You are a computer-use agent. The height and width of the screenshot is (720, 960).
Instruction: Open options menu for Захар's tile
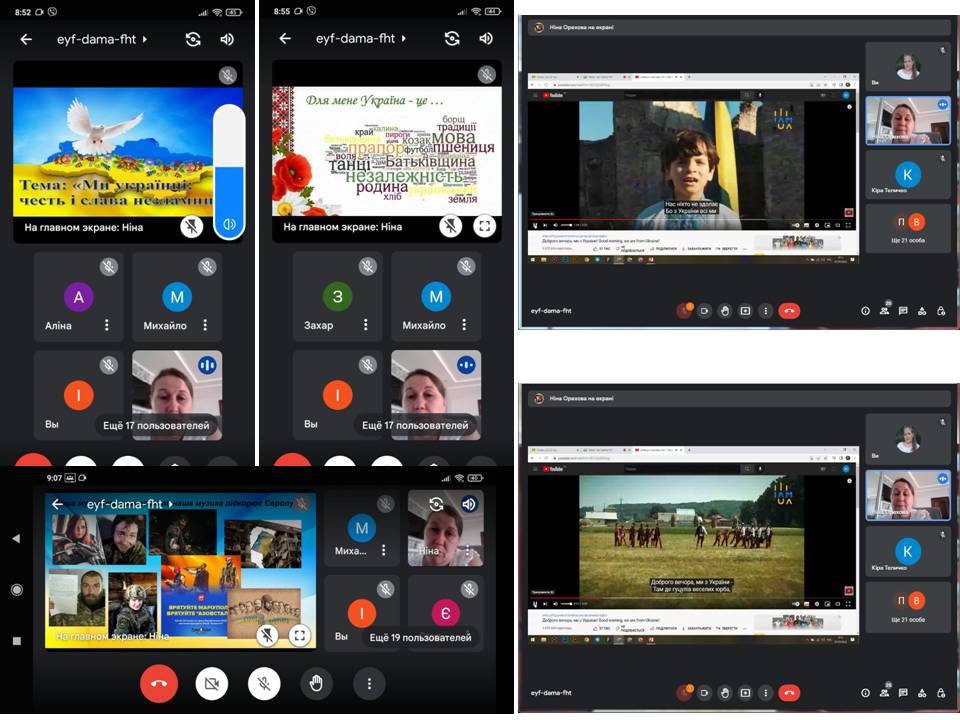coord(366,324)
